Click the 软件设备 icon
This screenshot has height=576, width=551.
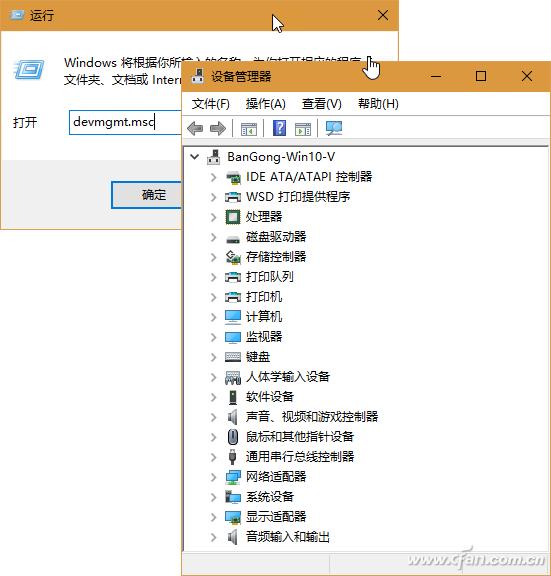click(233, 397)
